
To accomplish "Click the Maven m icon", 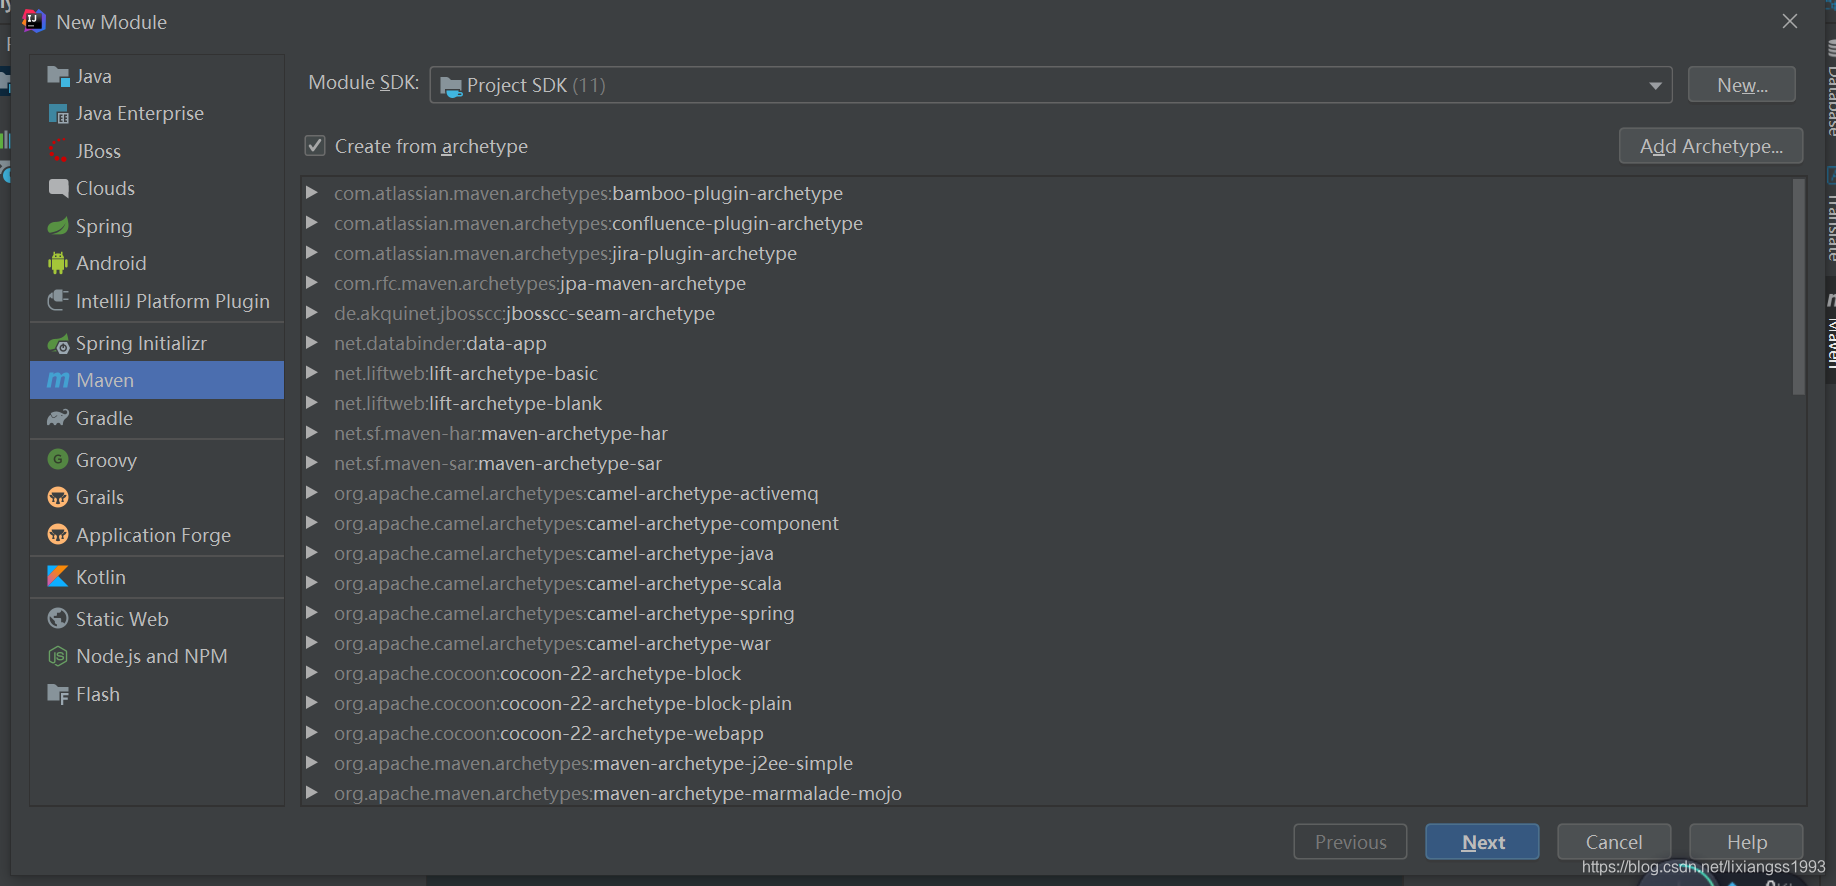I will click(58, 380).
